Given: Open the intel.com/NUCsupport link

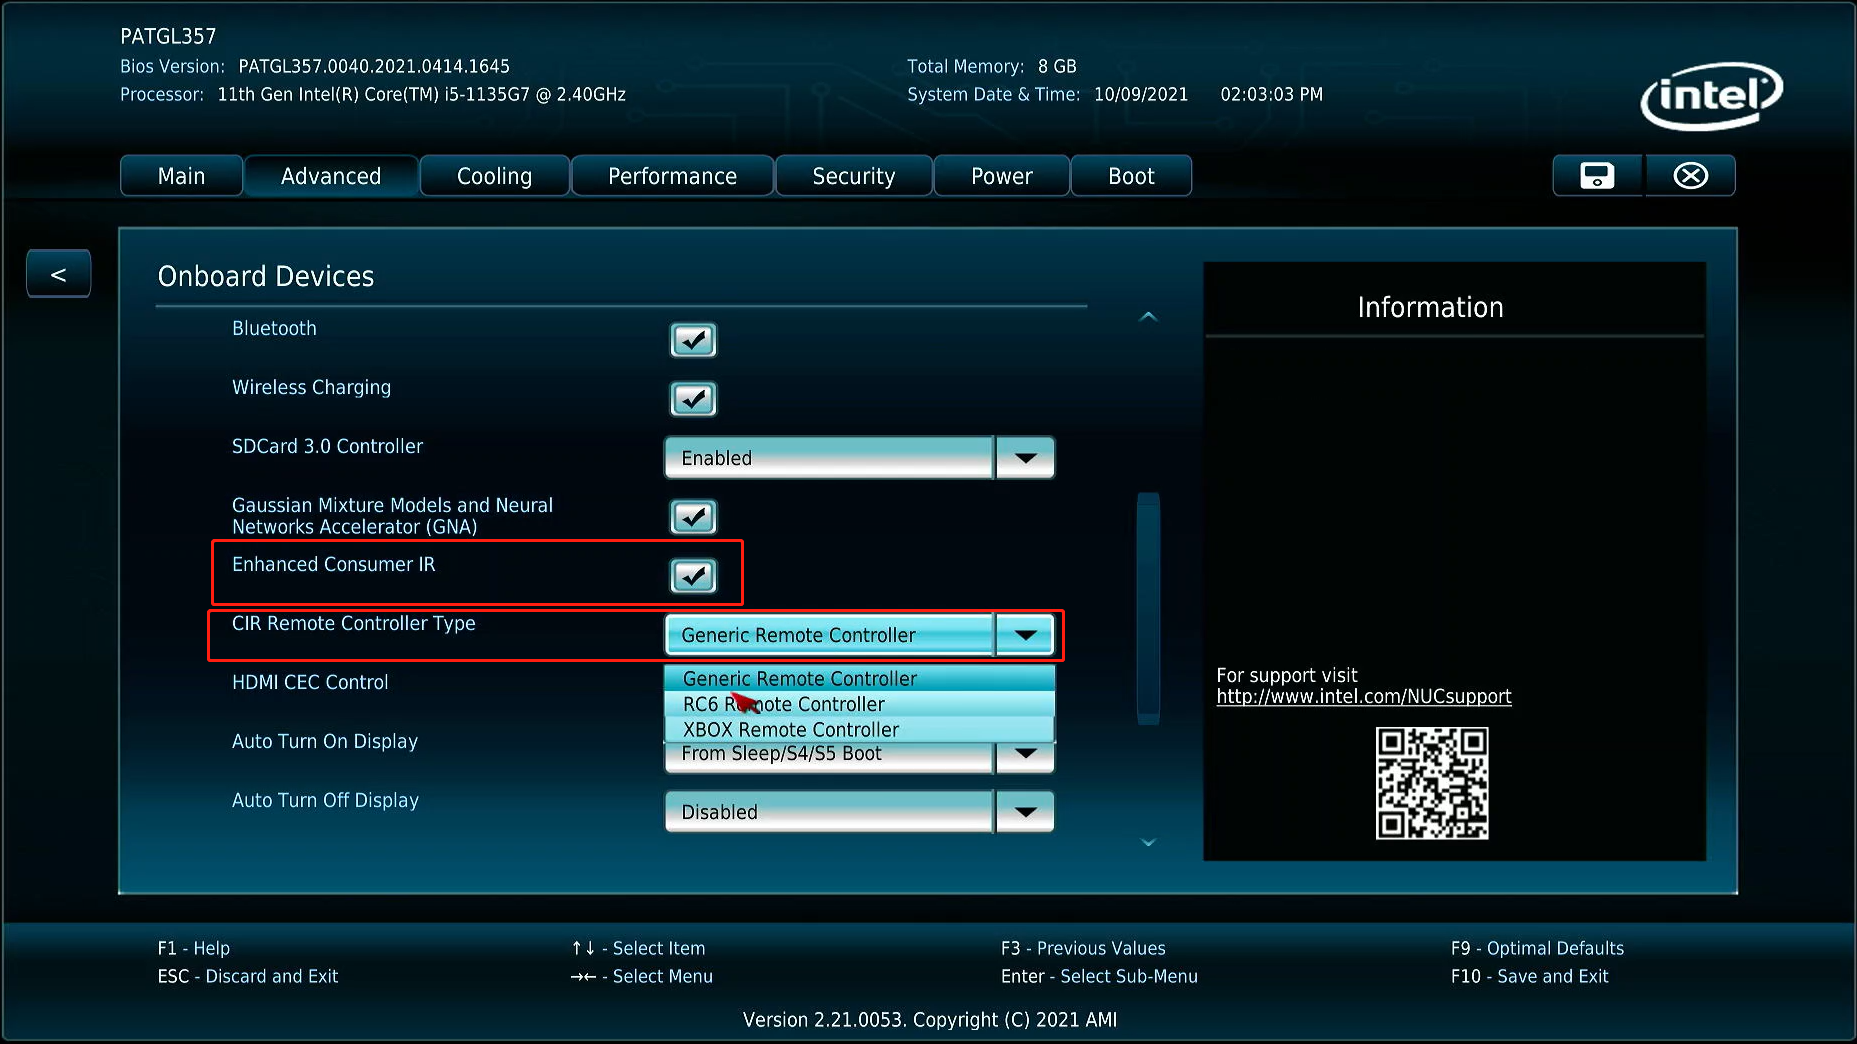Looking at the screenshot, I should pyautogui.click(x=1364, y=697).
